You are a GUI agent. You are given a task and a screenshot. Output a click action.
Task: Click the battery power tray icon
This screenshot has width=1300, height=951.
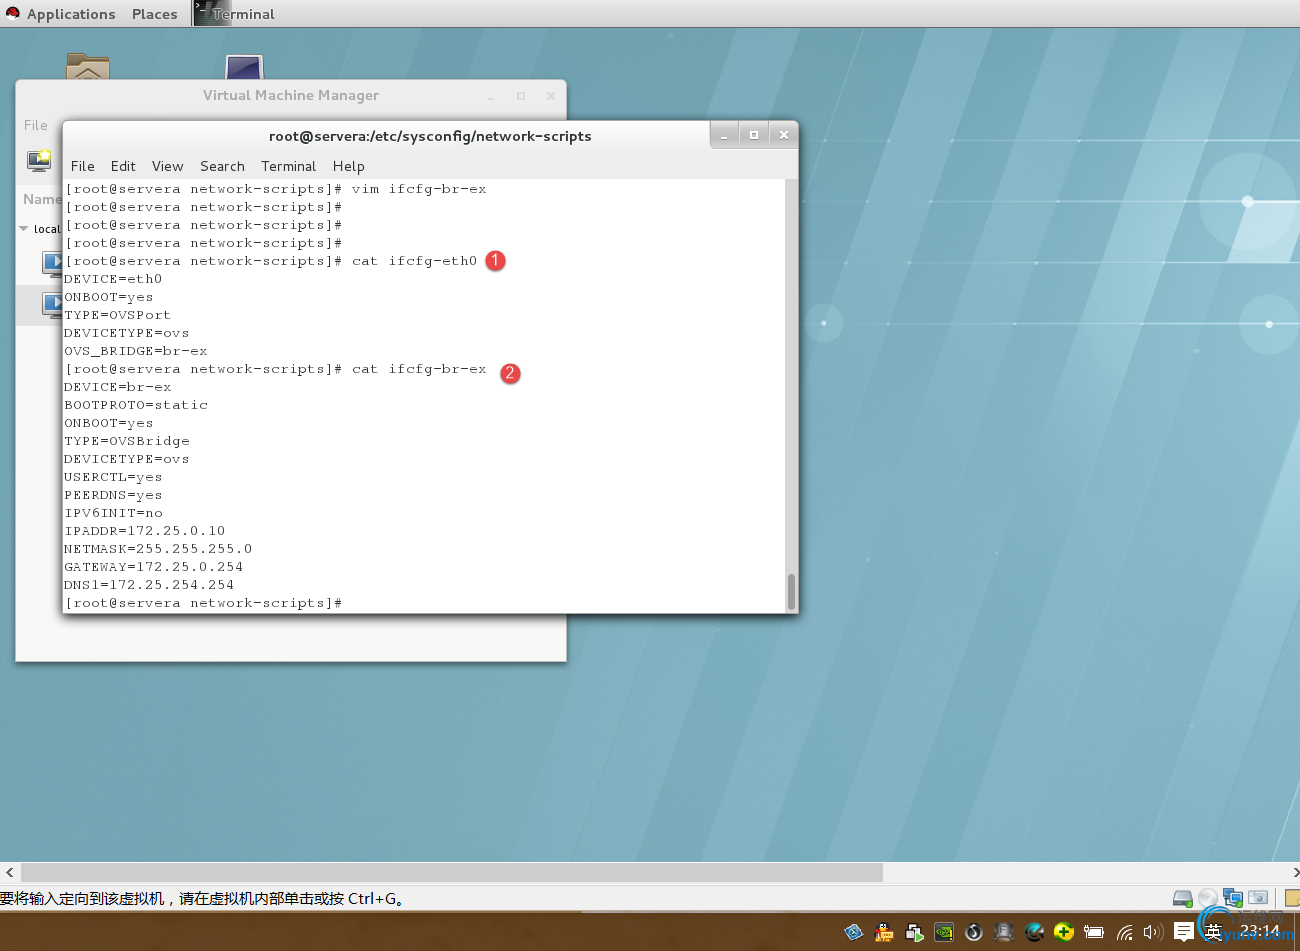click(x=1094, y=932)
